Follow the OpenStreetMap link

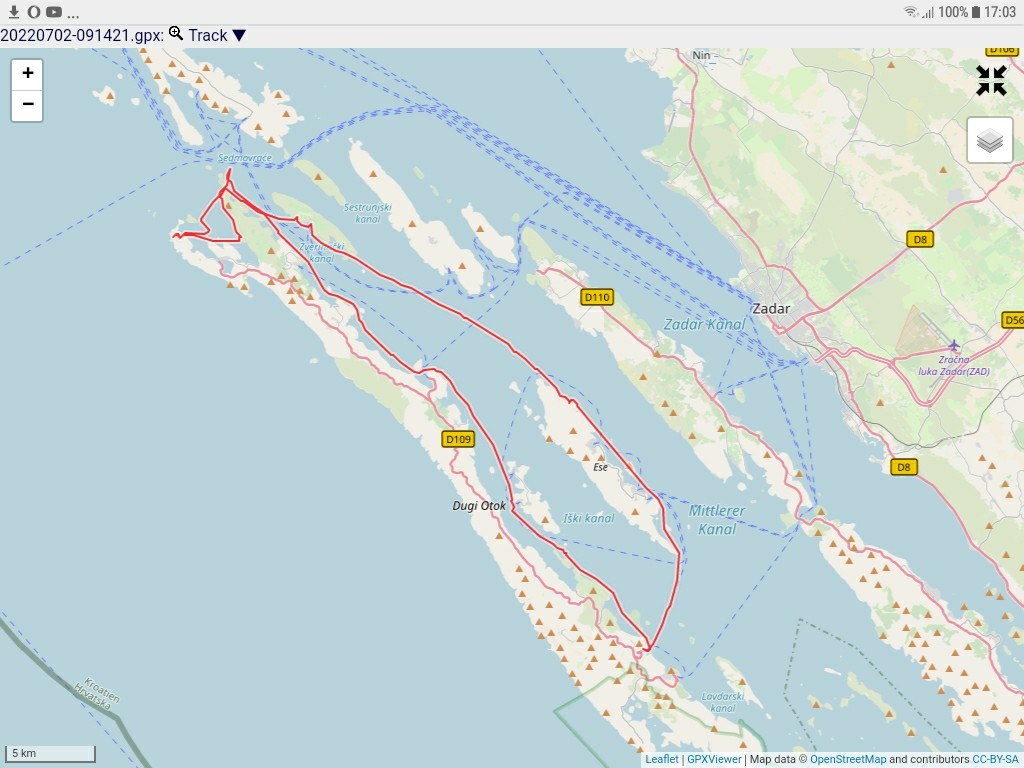pyautogui.click(x=847, y=759)
